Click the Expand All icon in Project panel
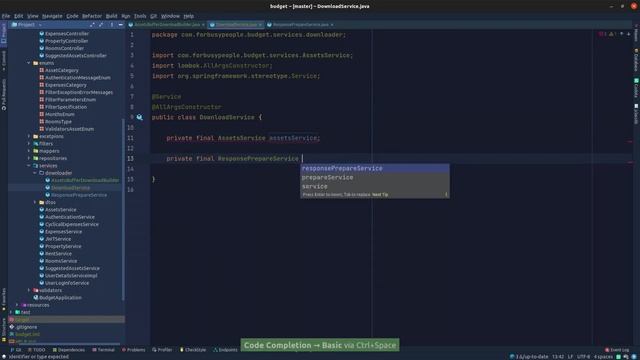 click(92, 25)
